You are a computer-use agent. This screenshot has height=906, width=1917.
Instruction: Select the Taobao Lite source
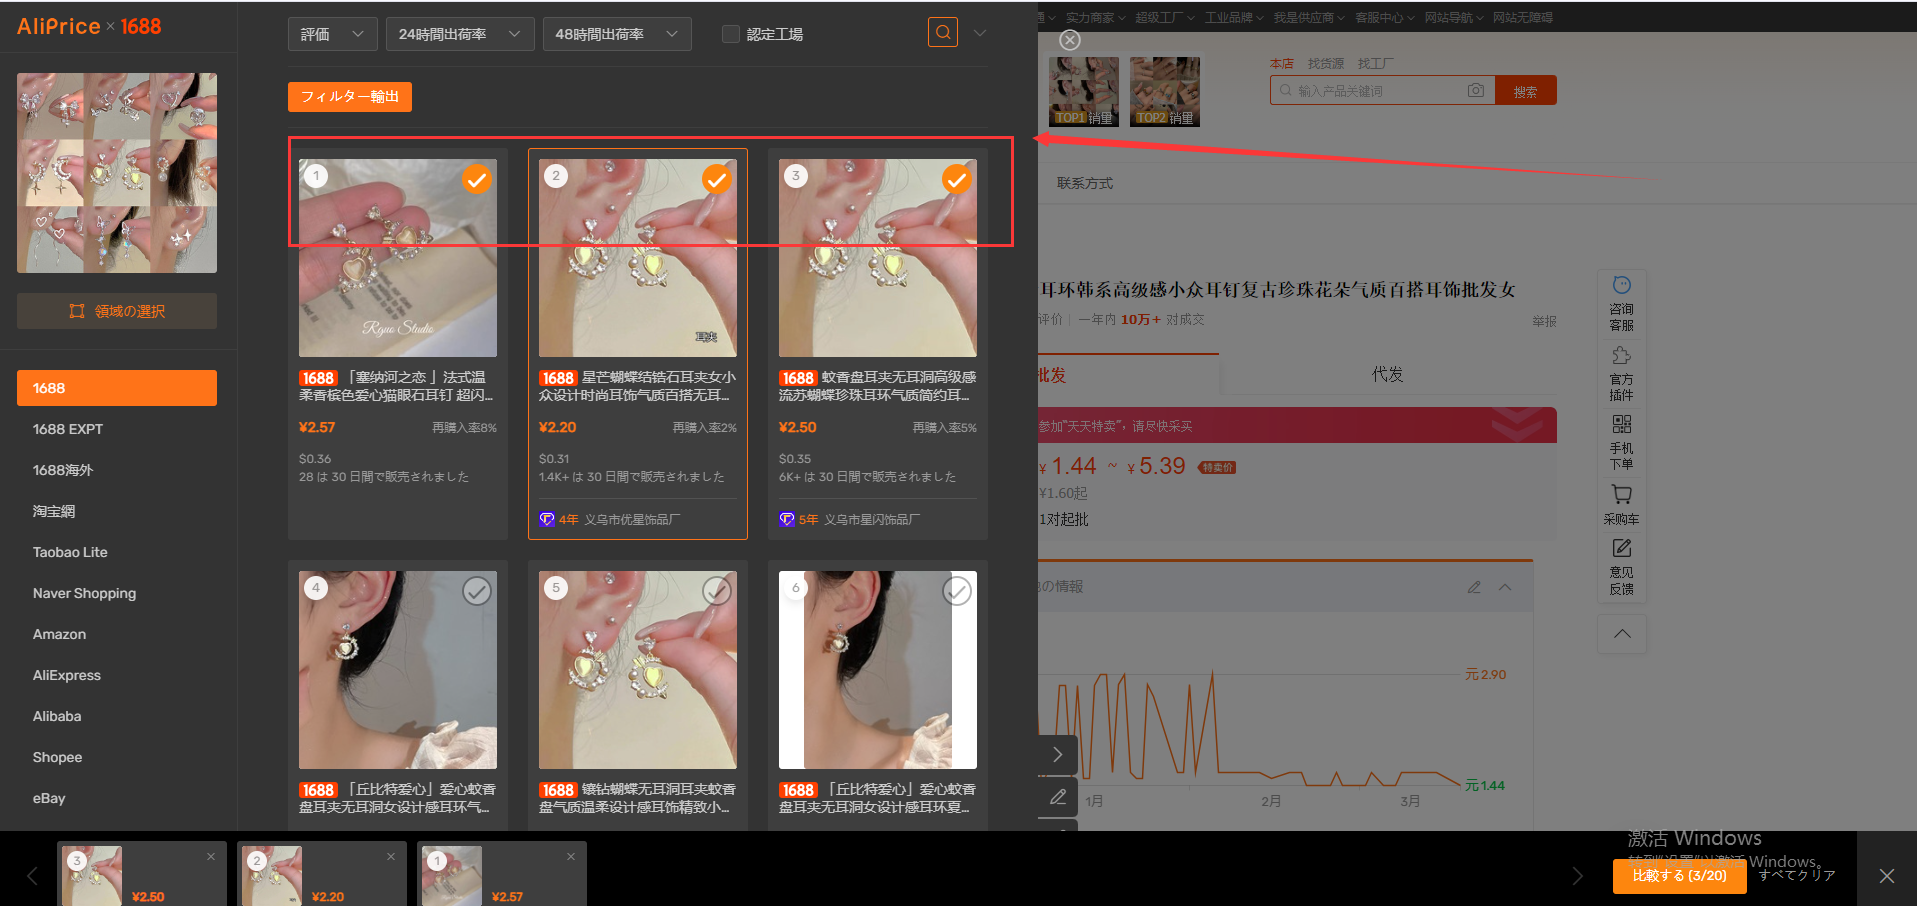70,552
